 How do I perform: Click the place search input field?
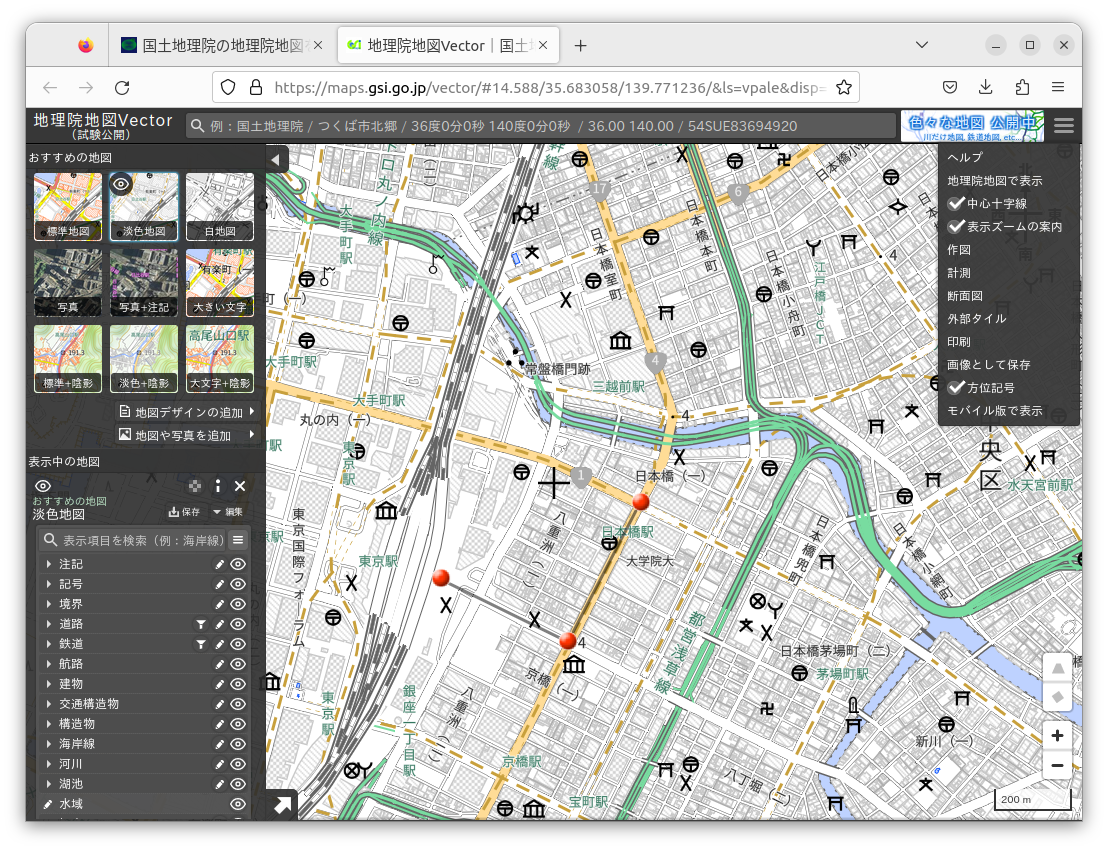pos(541,126)
